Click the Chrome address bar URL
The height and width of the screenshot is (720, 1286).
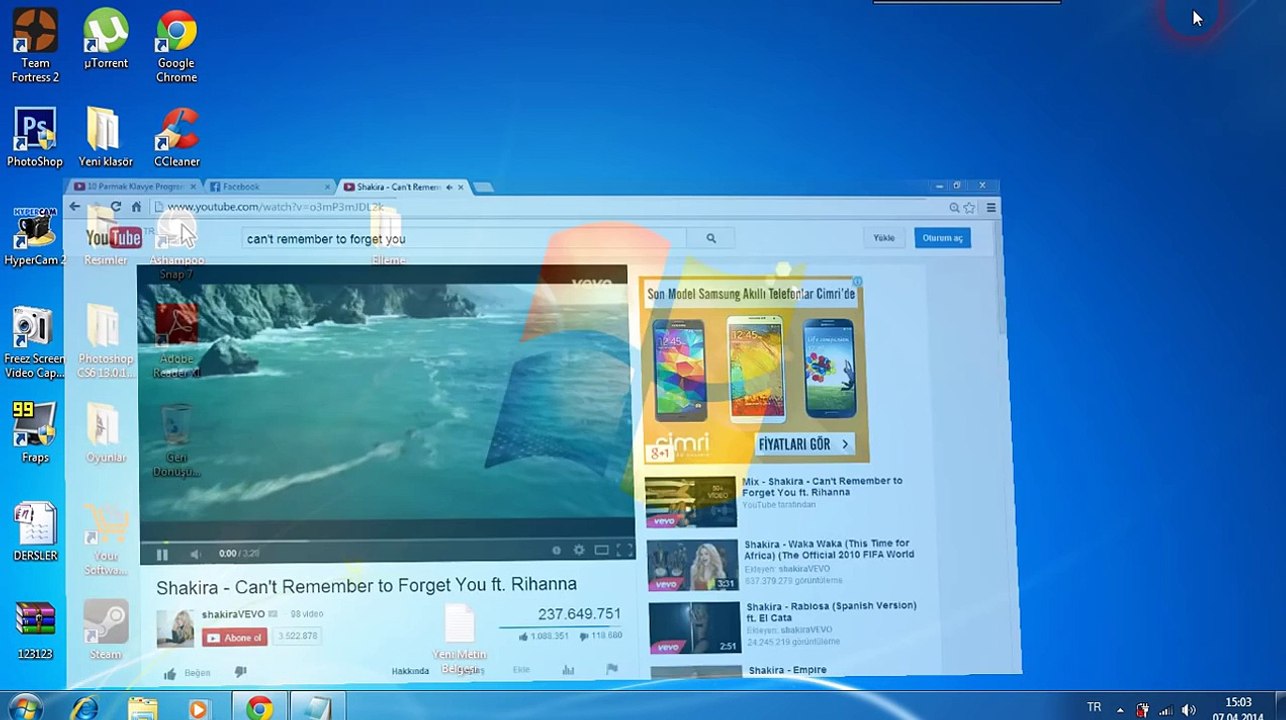[275, 207]
